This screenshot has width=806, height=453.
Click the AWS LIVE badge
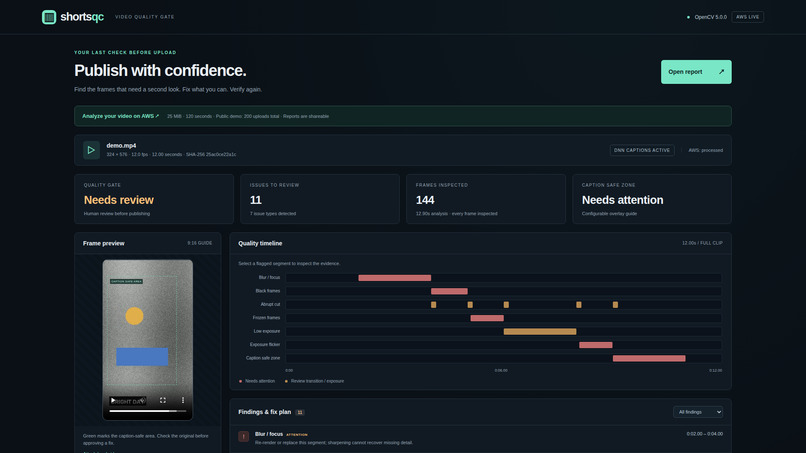pos(747,17)
